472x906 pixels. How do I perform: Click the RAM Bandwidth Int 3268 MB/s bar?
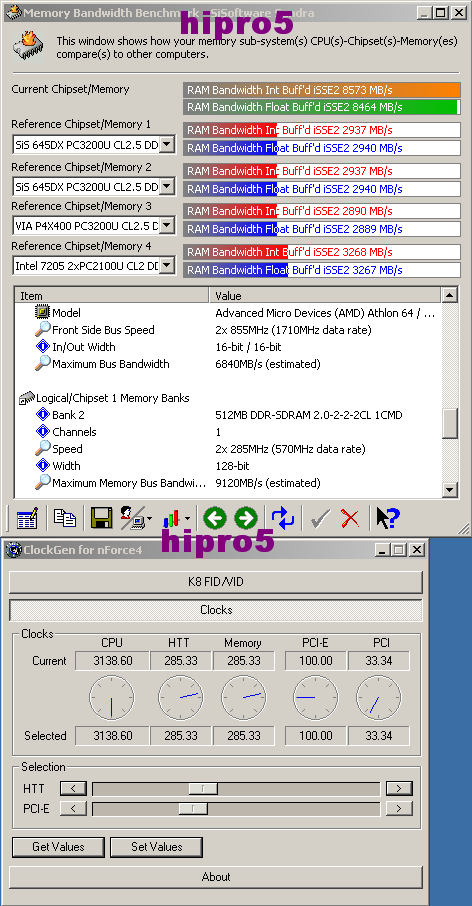[322, 252]
